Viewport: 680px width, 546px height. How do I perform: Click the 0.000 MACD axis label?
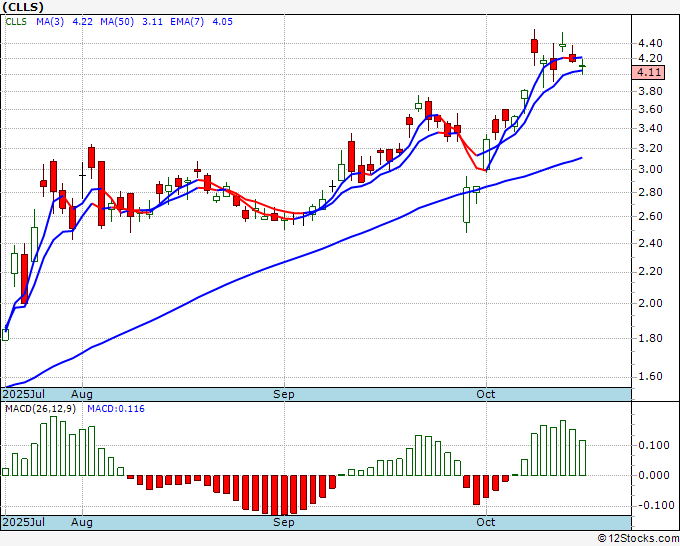pyautogui.click(x=654, y=475)
